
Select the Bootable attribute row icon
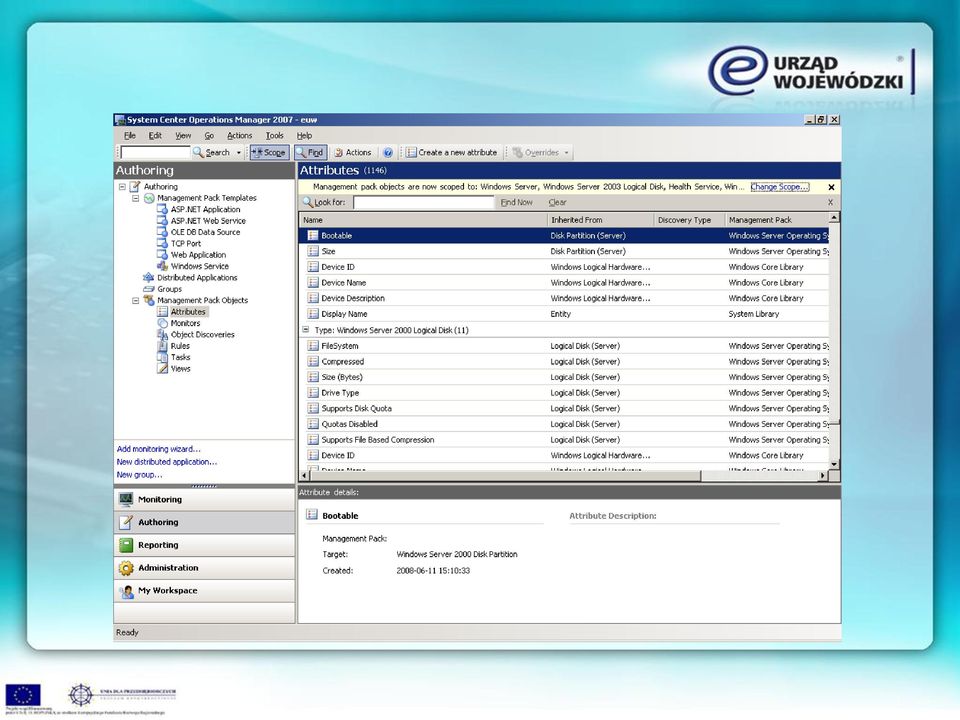point(313,236)
